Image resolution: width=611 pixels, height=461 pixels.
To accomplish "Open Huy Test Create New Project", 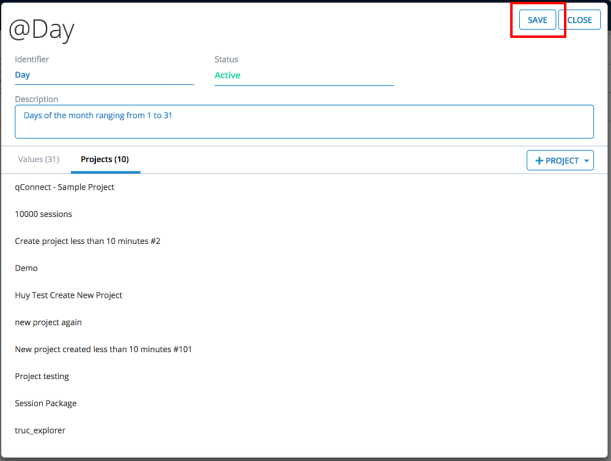I will pos(68,295).
